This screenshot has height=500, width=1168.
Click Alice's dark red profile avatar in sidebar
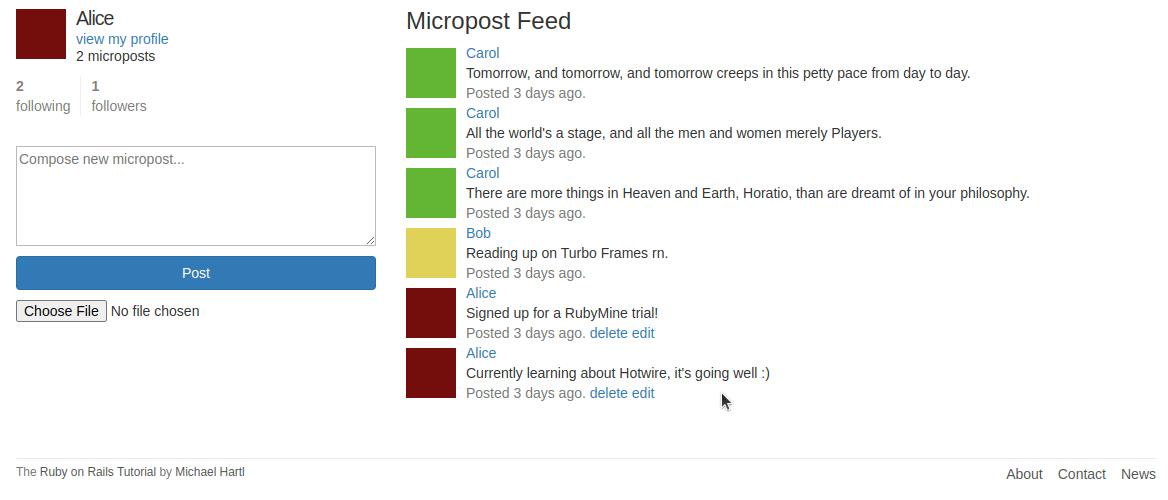(x=41, y=34)
